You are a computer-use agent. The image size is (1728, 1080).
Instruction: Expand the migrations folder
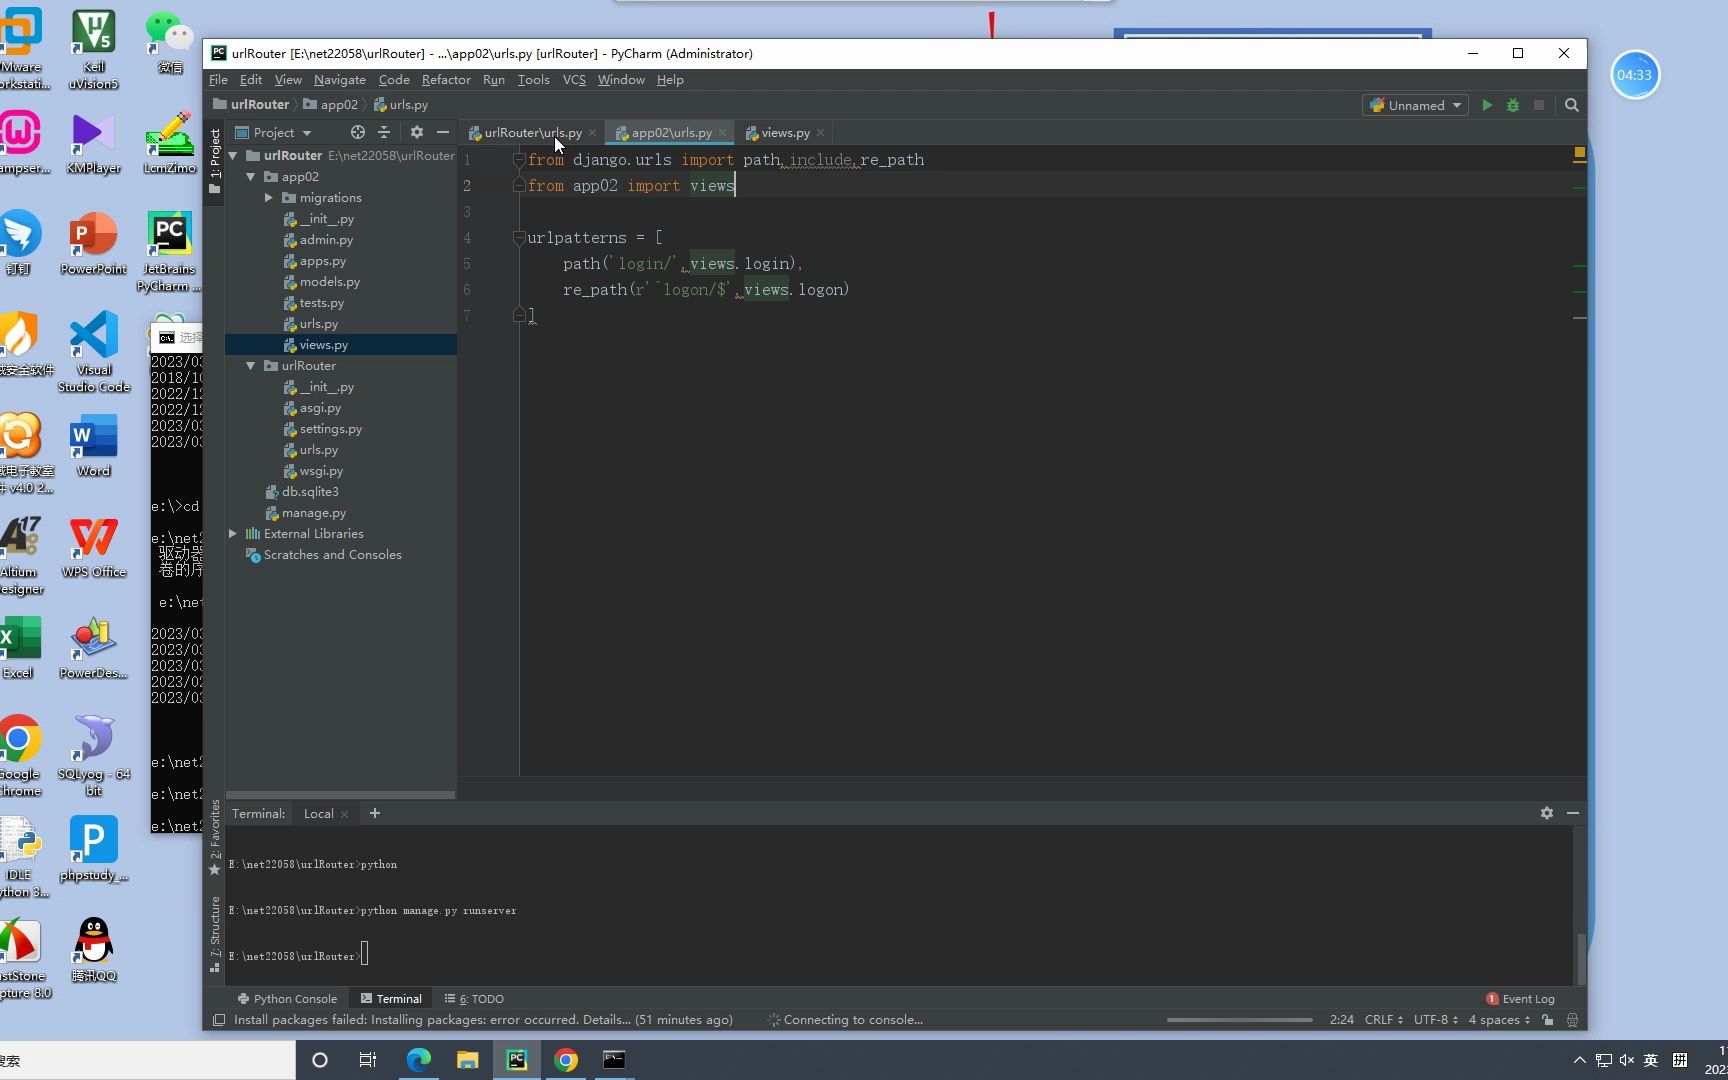point(269,198)
